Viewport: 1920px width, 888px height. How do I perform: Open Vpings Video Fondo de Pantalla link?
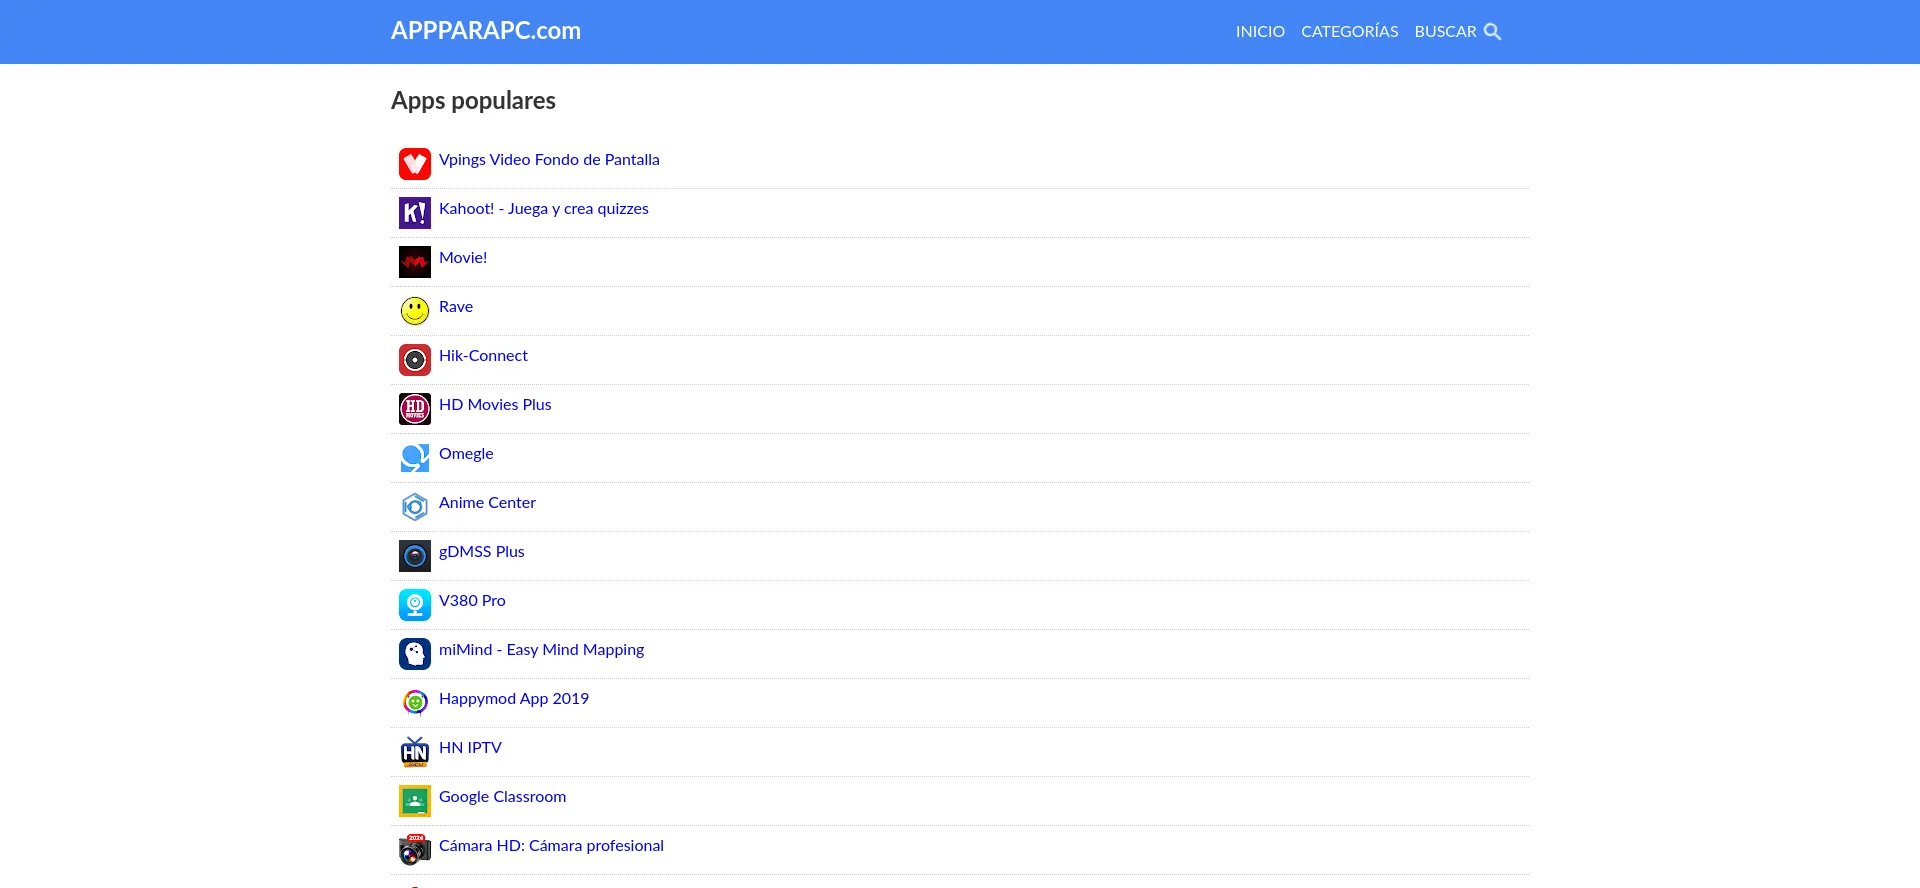tap(549, 160)
